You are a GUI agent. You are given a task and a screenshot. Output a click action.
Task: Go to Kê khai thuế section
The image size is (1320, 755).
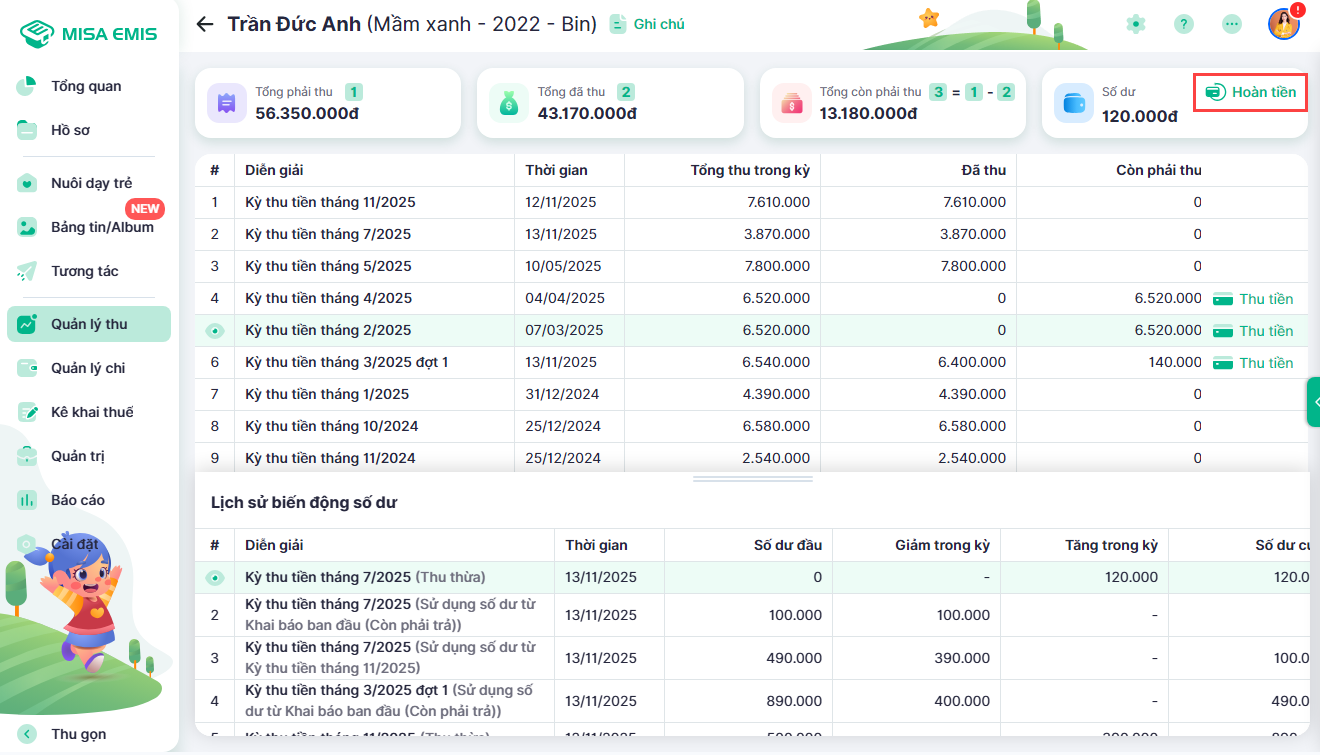pos(92,412)
